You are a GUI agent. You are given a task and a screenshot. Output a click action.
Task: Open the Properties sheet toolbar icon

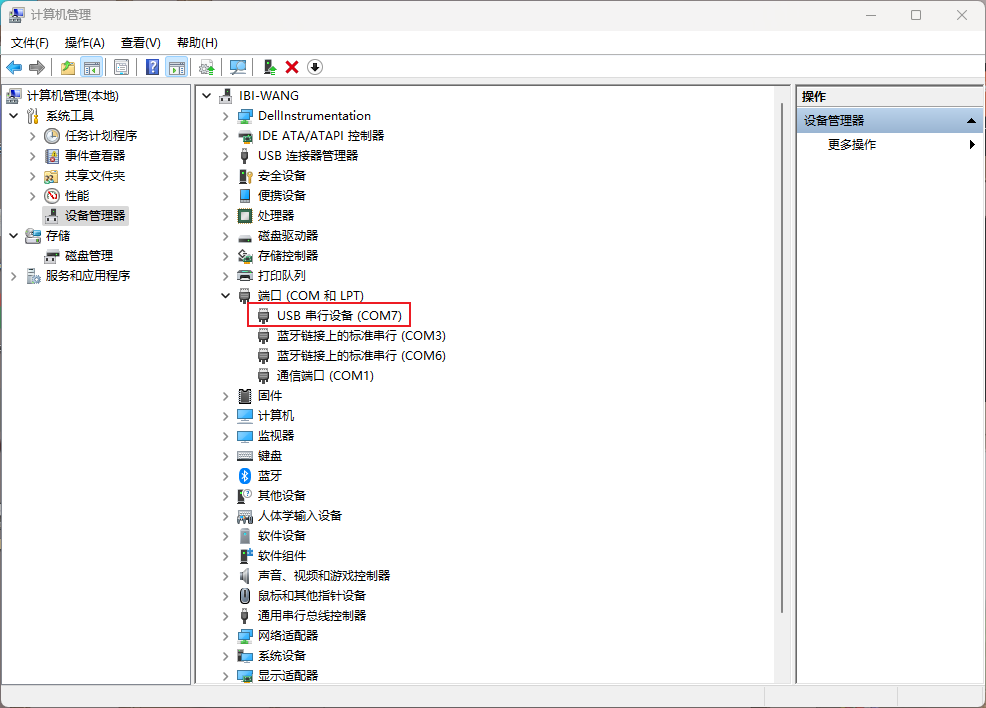tap(122, 67)
